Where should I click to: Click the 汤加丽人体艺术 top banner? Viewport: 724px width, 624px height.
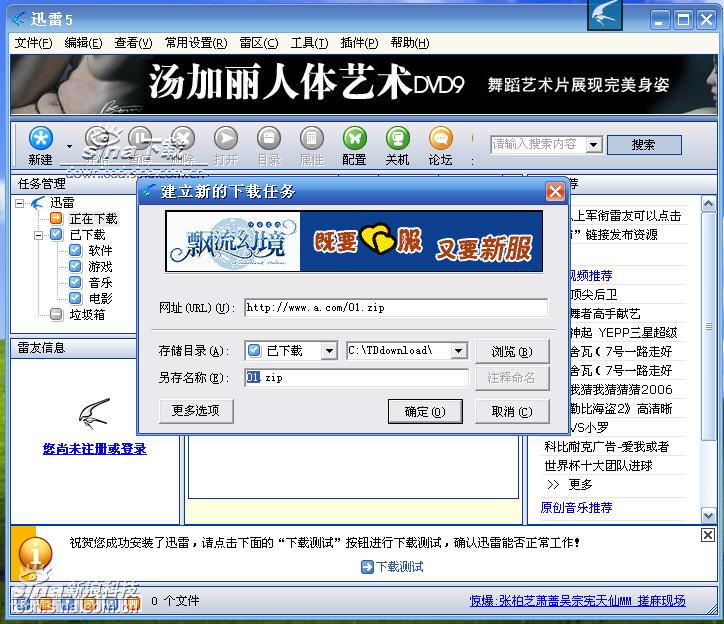(364, 85)
